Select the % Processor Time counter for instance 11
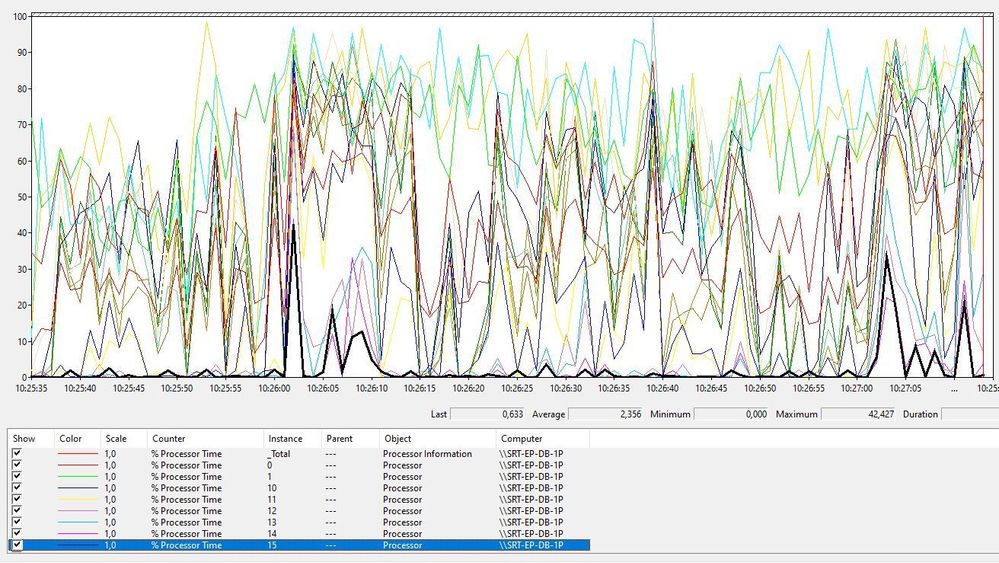This screenshot has width=999, height=563. [x=186, y=499]
